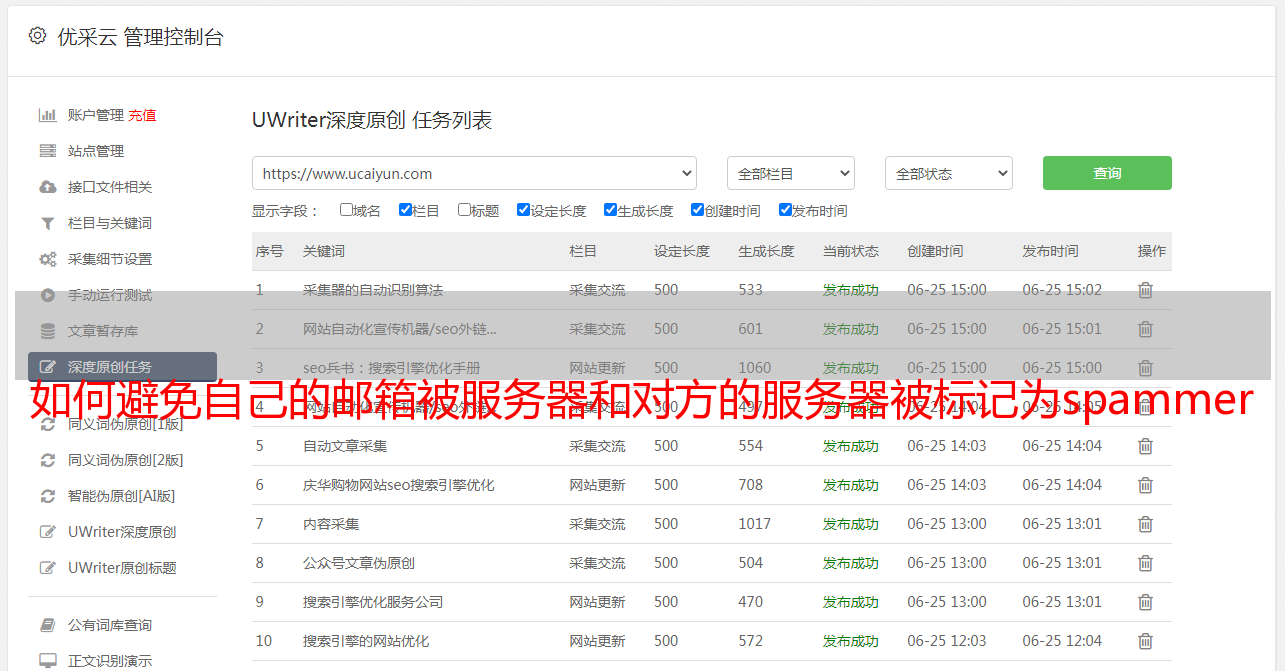Click the gears icon for 采集细节设置

click(x=47, y=259)
